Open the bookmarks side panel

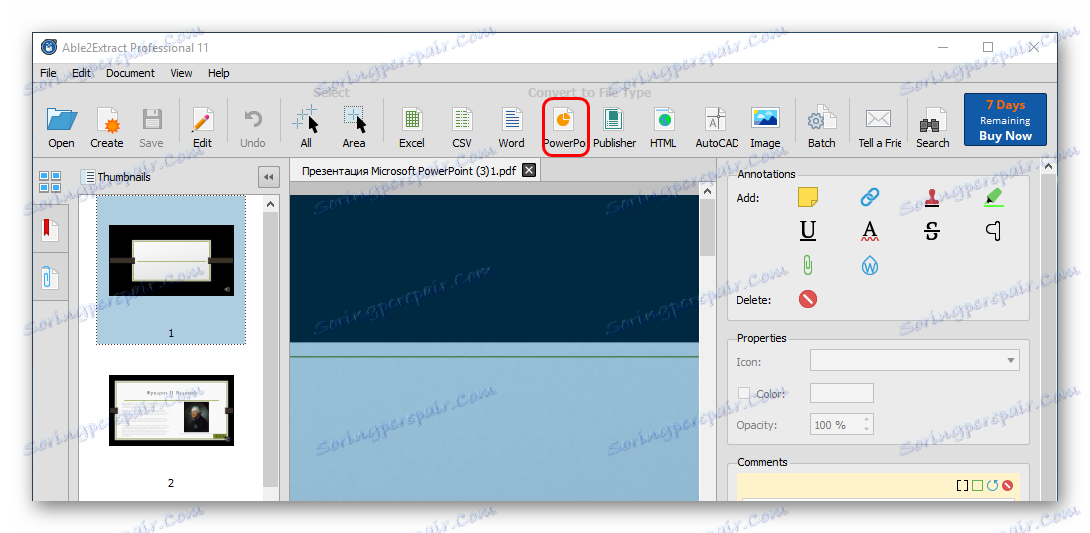pyautogui.click(x=50, y=230)
